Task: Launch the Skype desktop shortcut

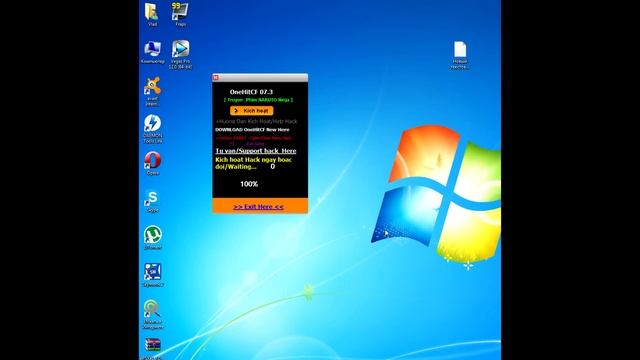Action: (x=152, y=201)
